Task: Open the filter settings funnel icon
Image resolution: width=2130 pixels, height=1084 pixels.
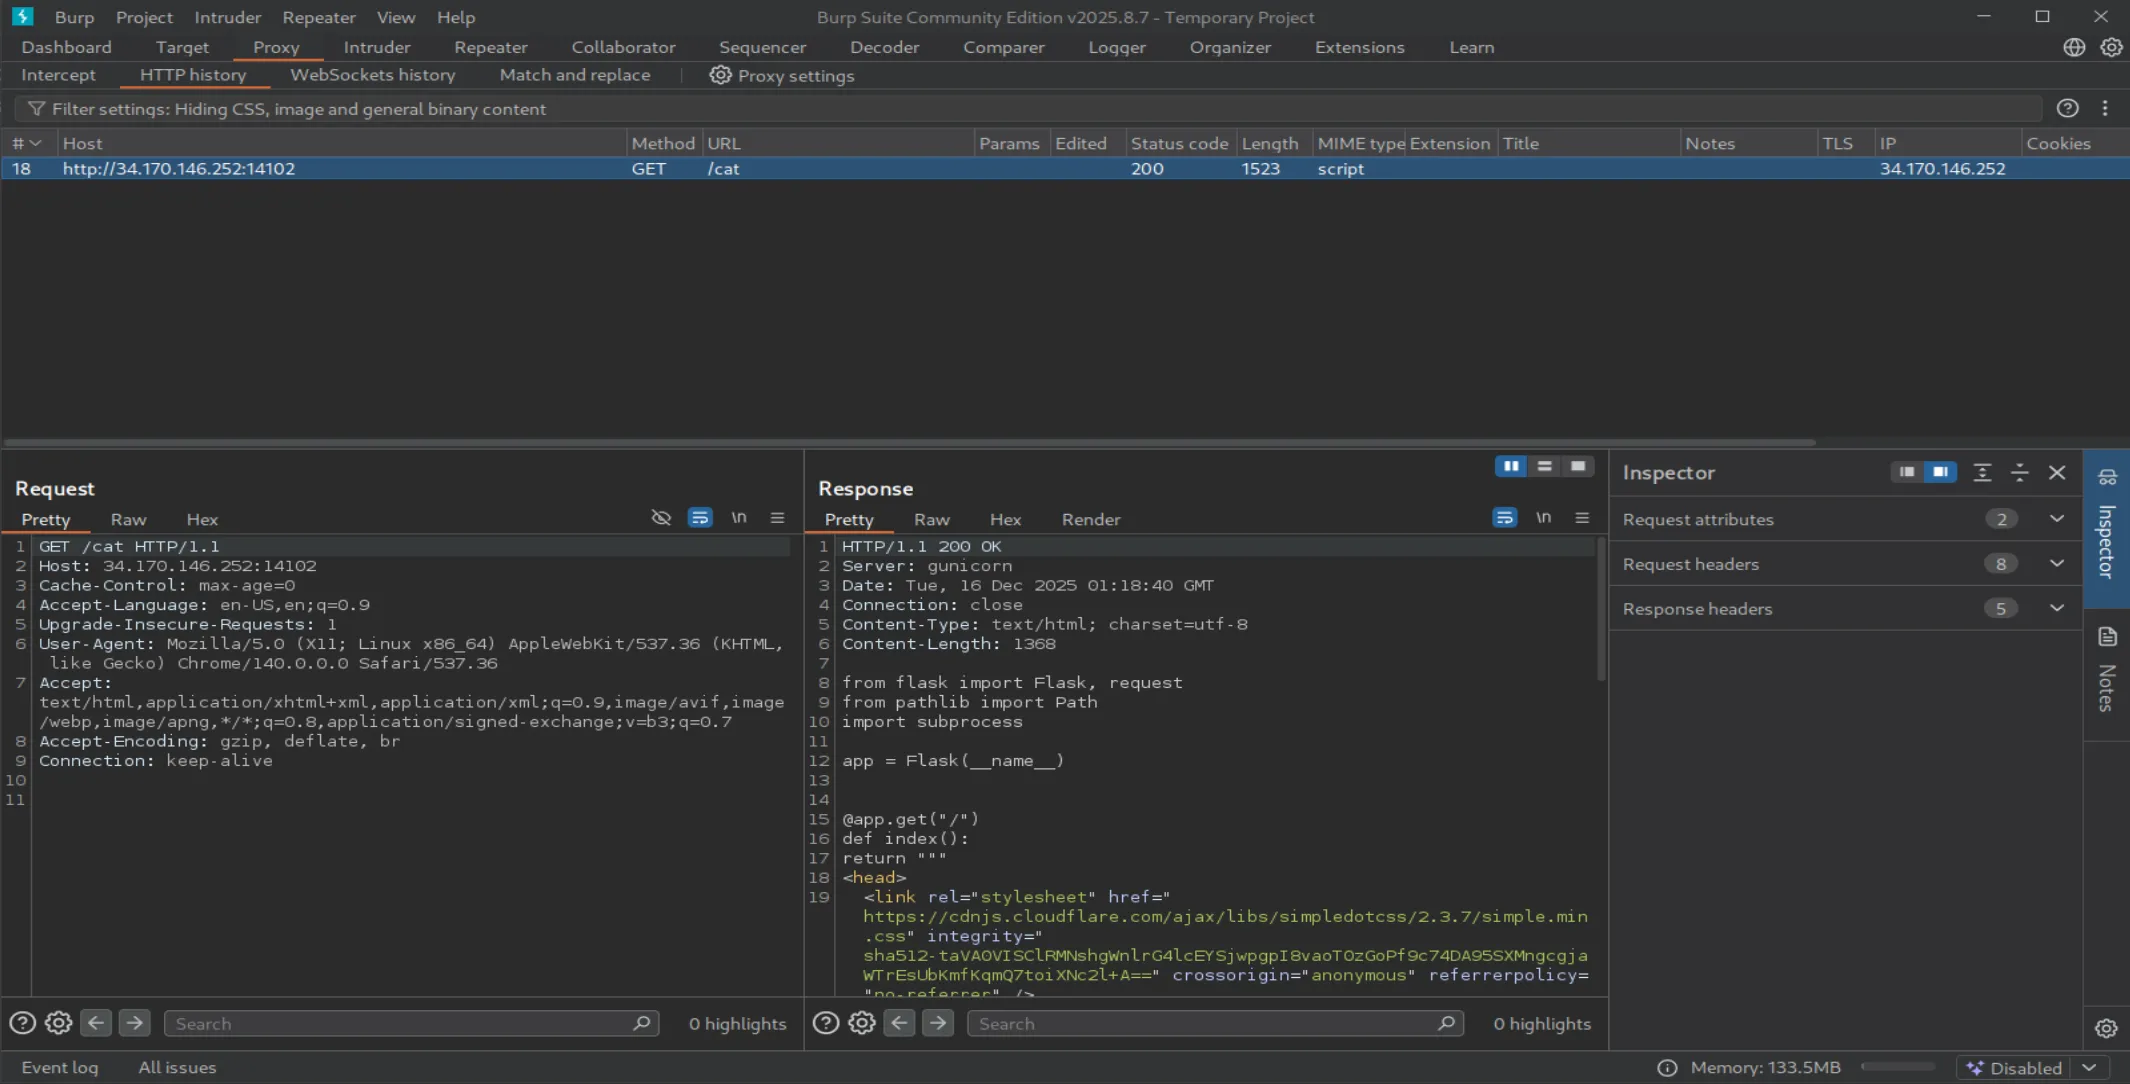Action: pyautogui.click(x=36, y=109)
